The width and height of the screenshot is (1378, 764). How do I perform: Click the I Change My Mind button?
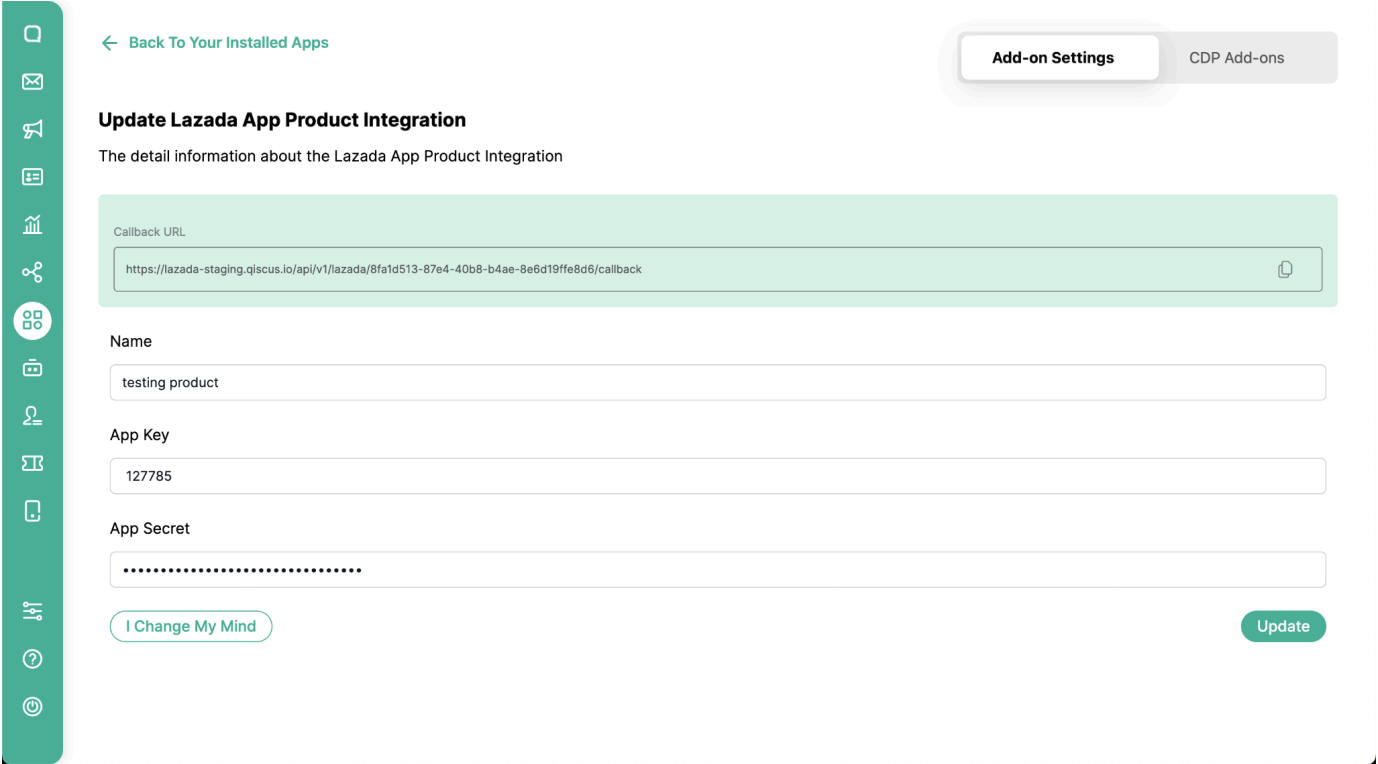[x=191, y=626]
